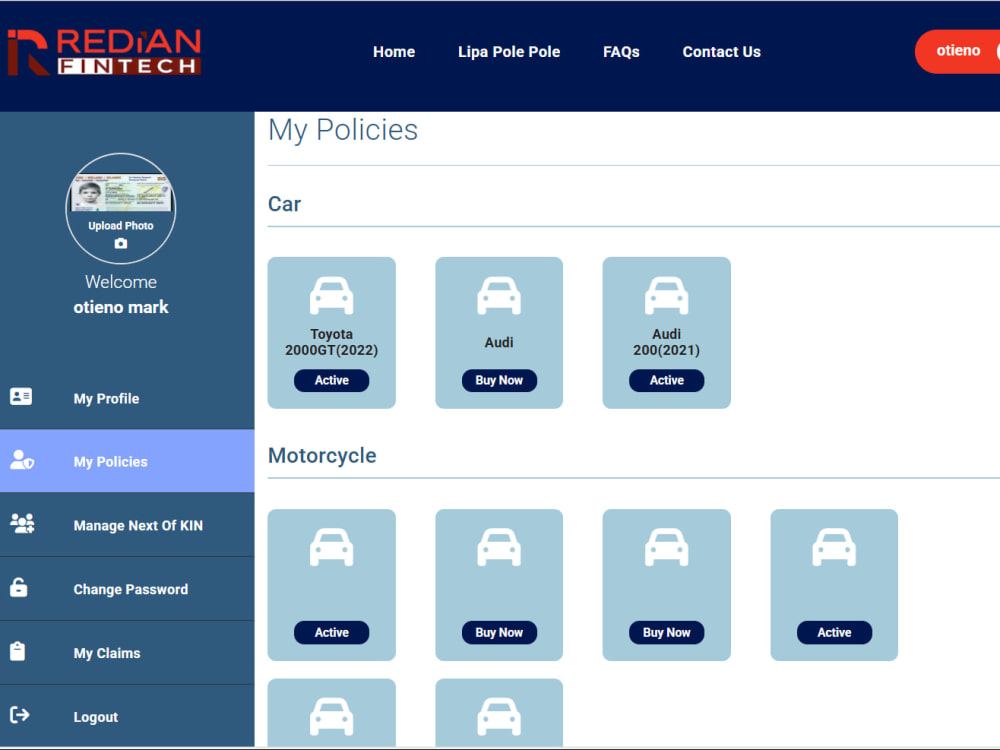Click car icon on Toyota 2000GT card
Screen dimensions: 1000x750
pos(332,295)
